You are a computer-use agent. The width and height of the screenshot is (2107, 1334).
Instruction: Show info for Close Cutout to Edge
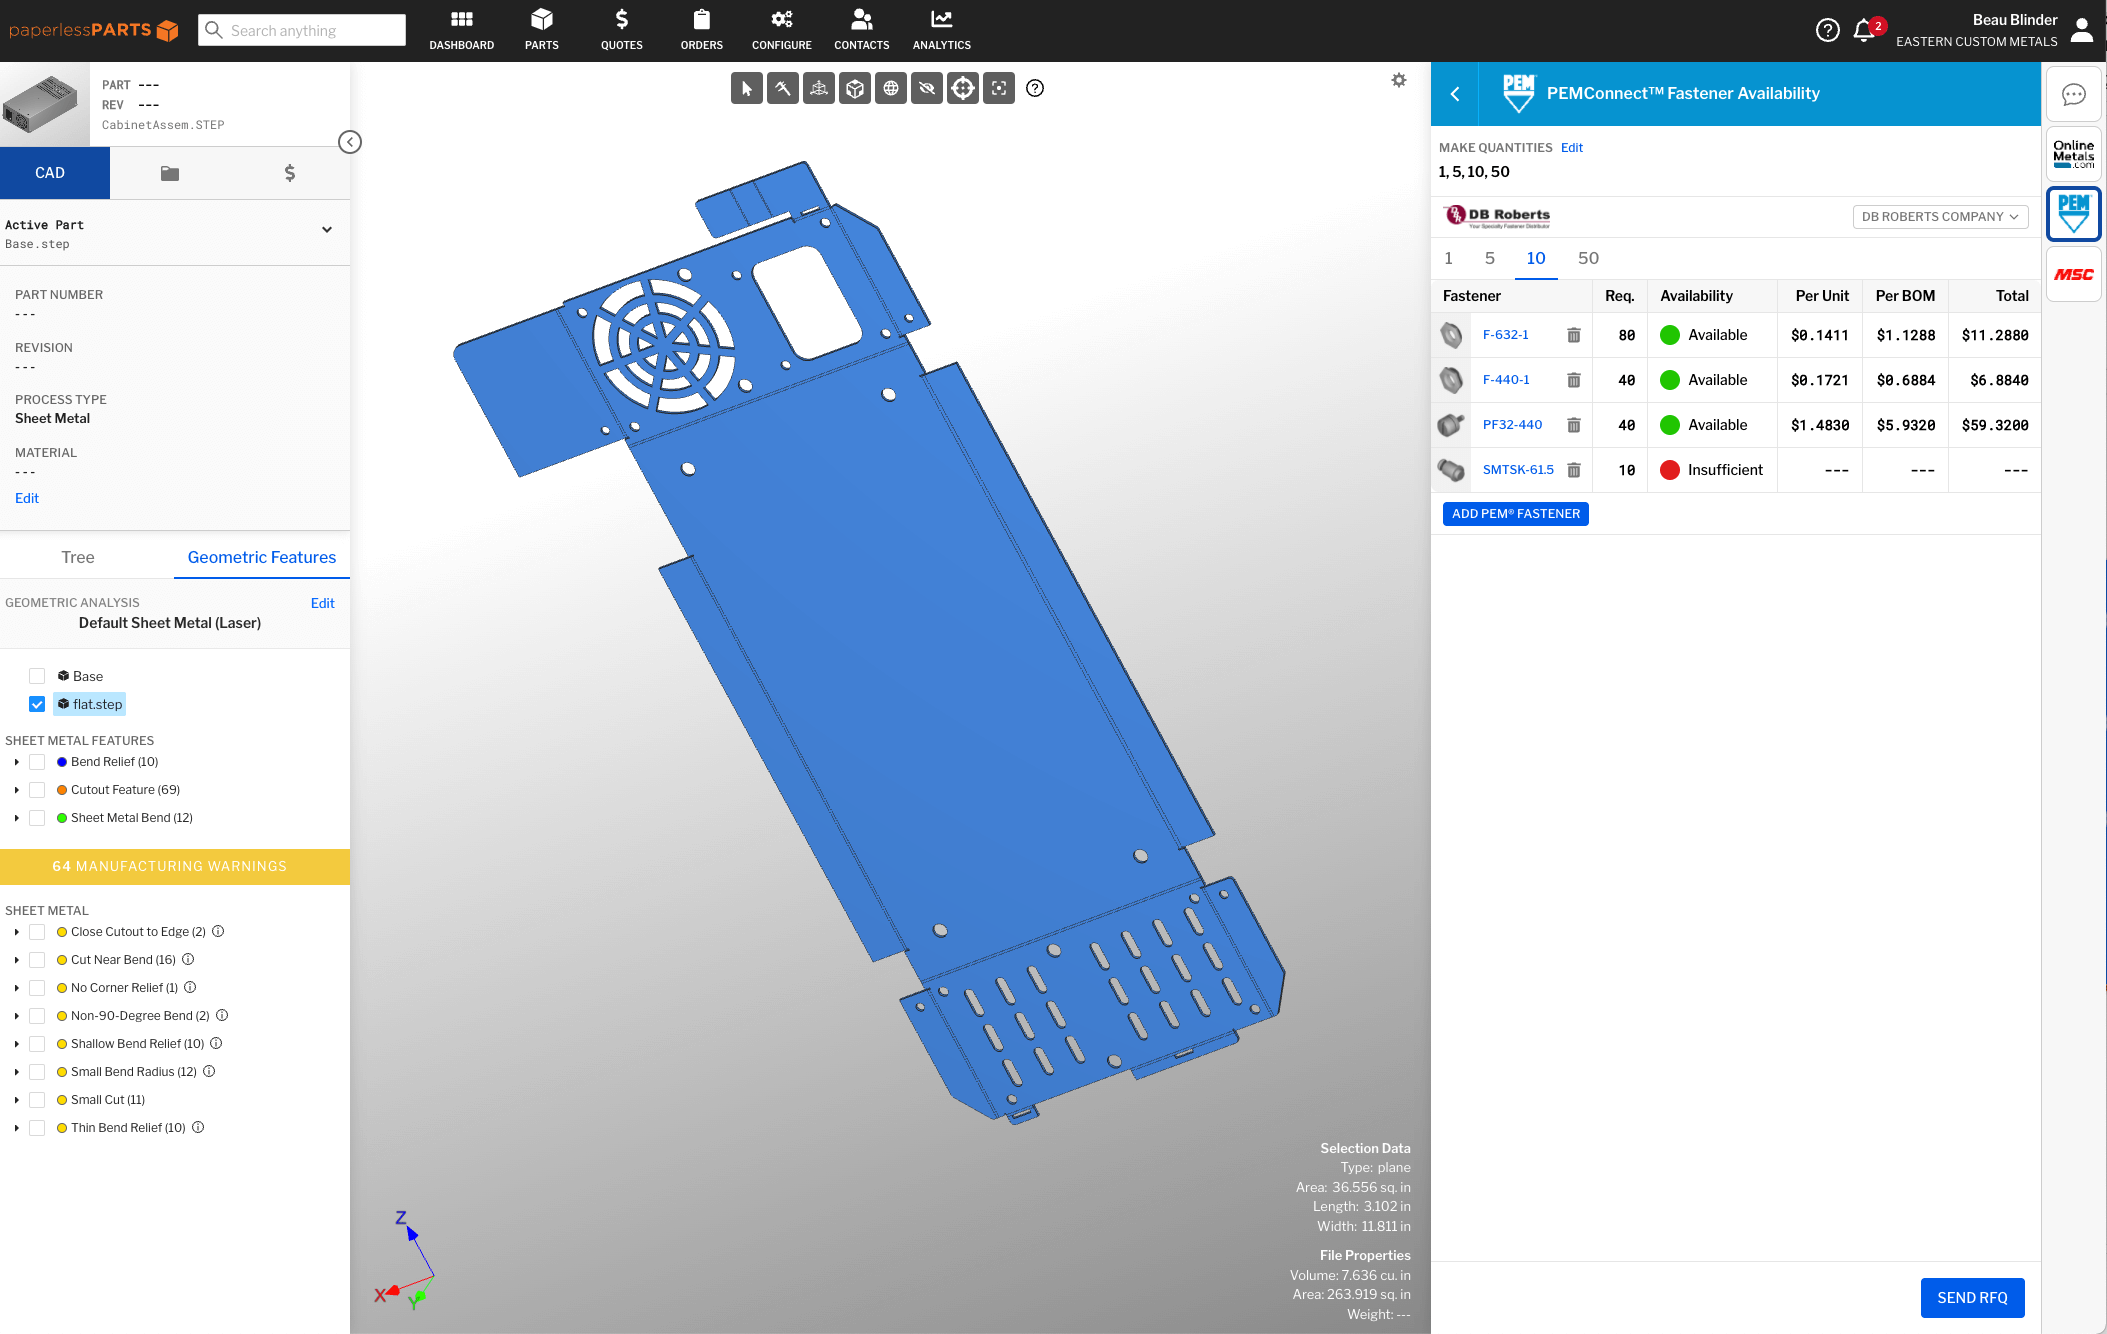(x=218, y=931)
